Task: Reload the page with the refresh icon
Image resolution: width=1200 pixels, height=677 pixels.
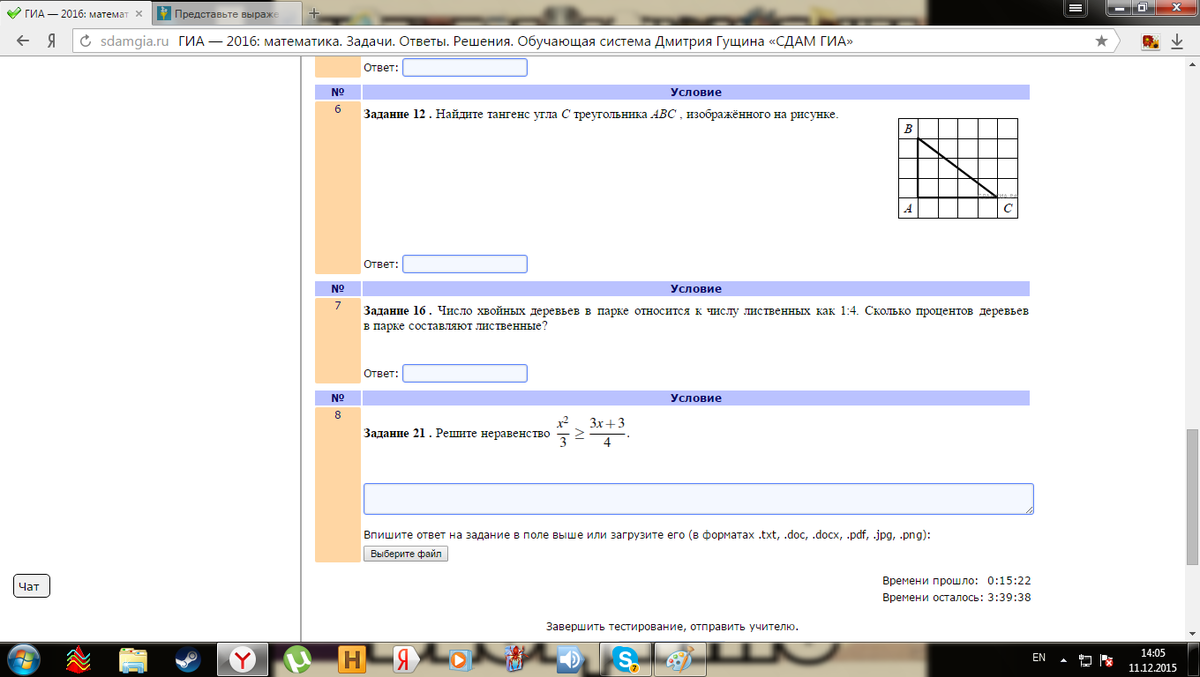Action: (85, 41)
